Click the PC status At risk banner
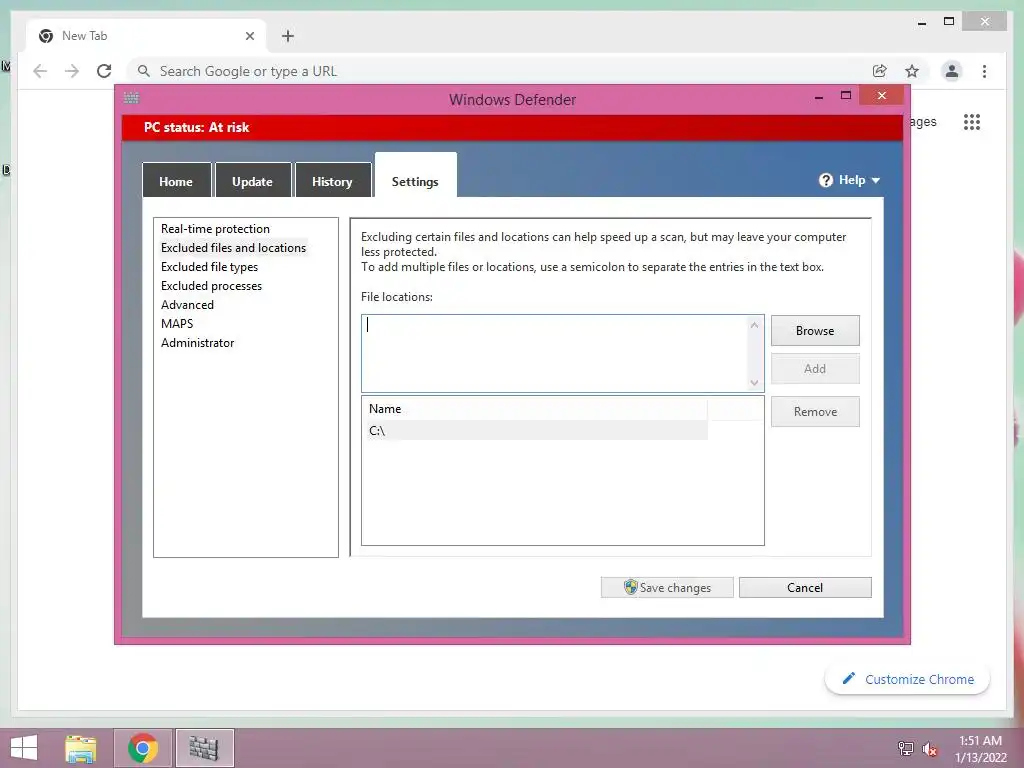The width and height of the screenshot is (1024, 768). click(512, 127)
